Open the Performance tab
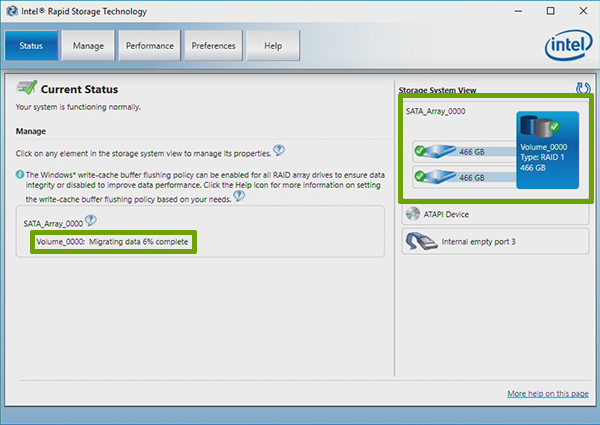Image resolution: width=600 pixels, height=425 pixels. pos(150,46)
